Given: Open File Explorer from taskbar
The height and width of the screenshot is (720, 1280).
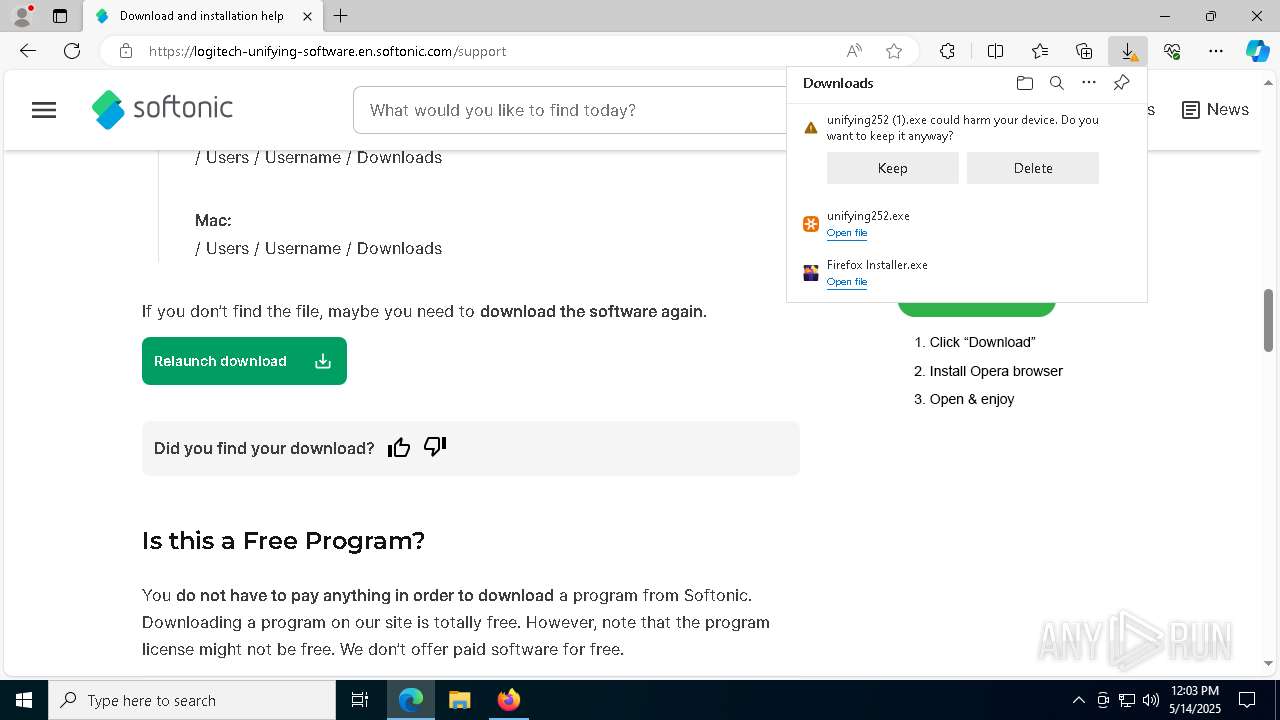Looking at the screenshot, I should 459,700.
